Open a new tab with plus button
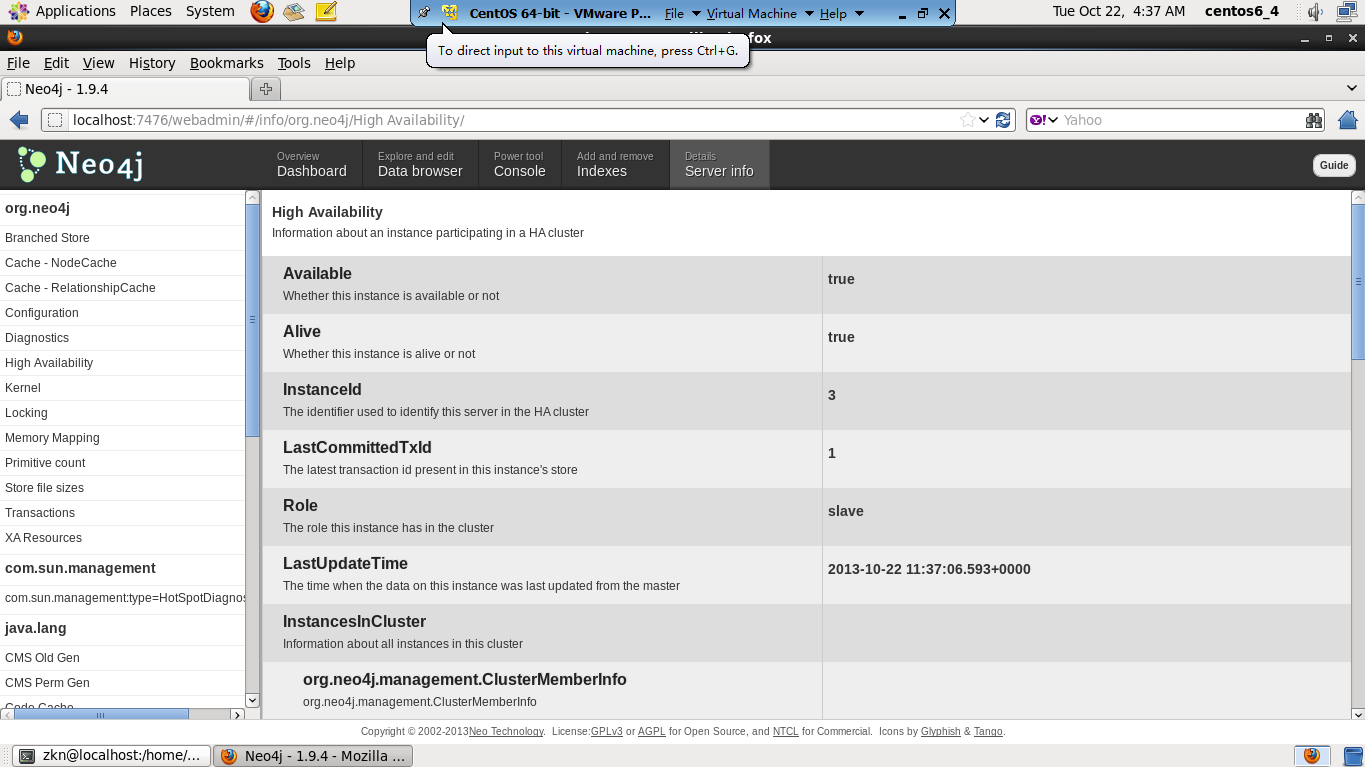 265,89
